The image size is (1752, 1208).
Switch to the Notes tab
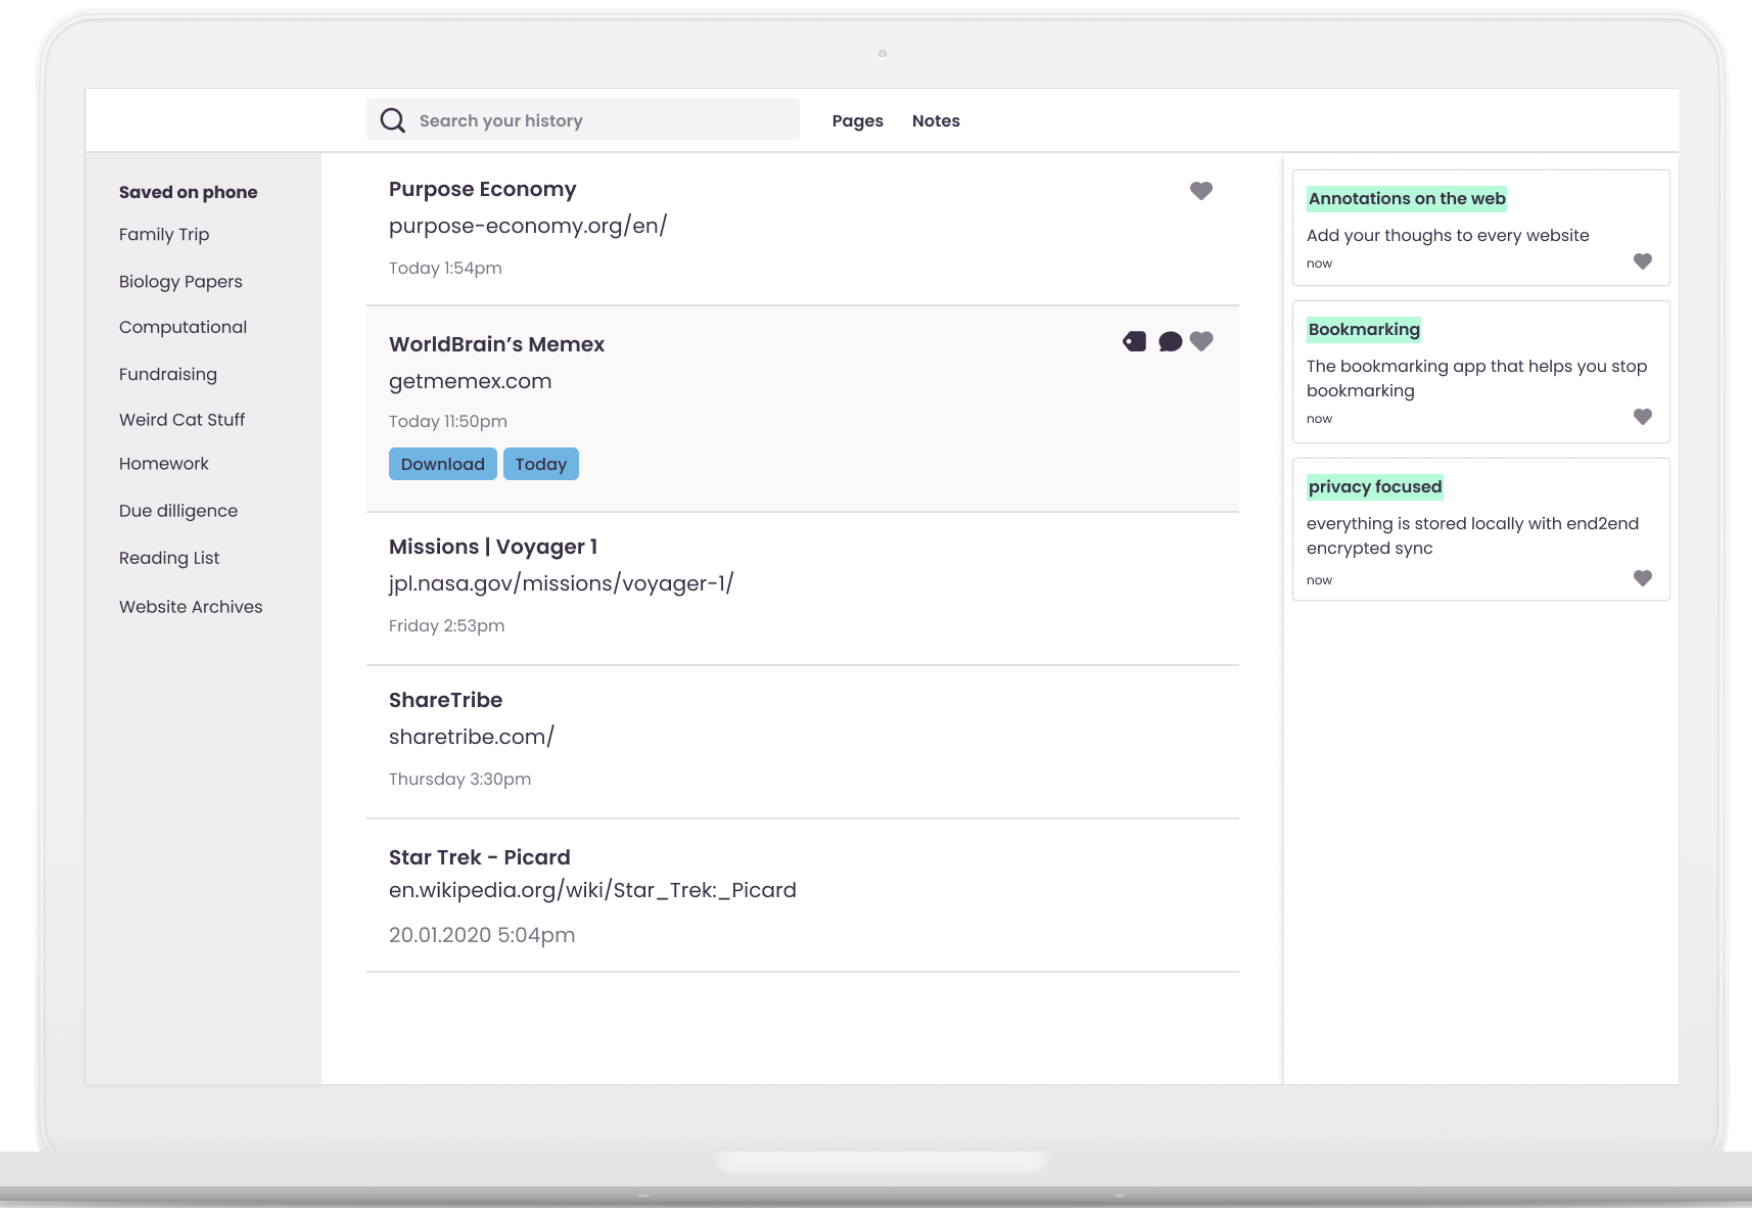935,121
